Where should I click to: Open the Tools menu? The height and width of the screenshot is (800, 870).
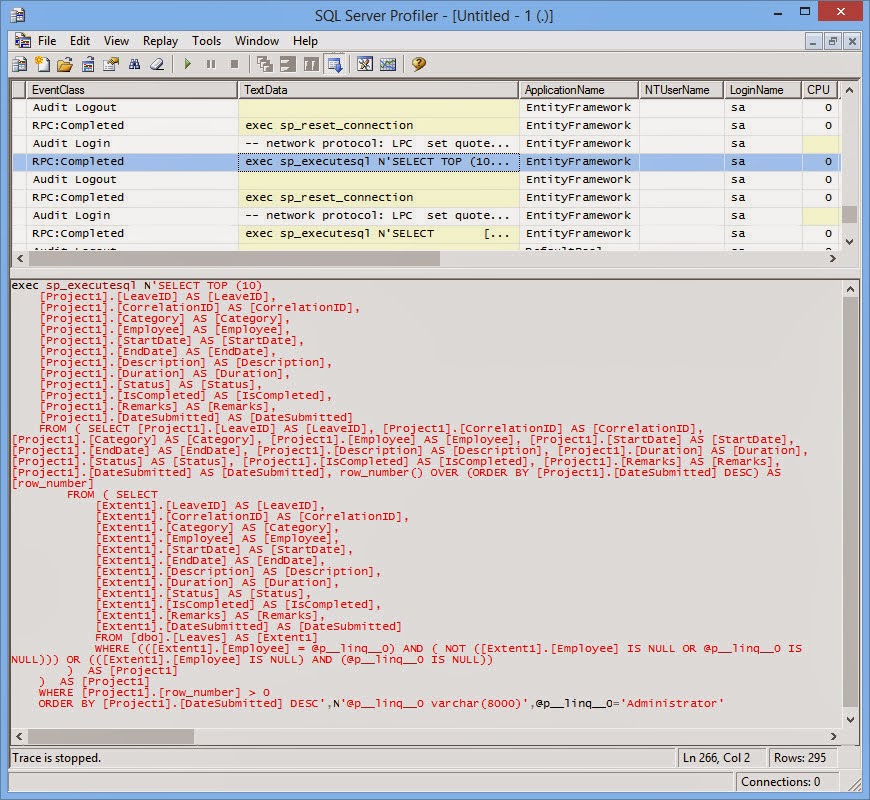pos(206,41)
